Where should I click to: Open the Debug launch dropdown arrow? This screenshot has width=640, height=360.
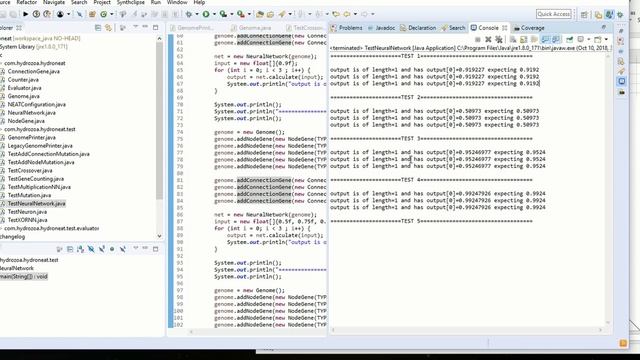[196, 14]
